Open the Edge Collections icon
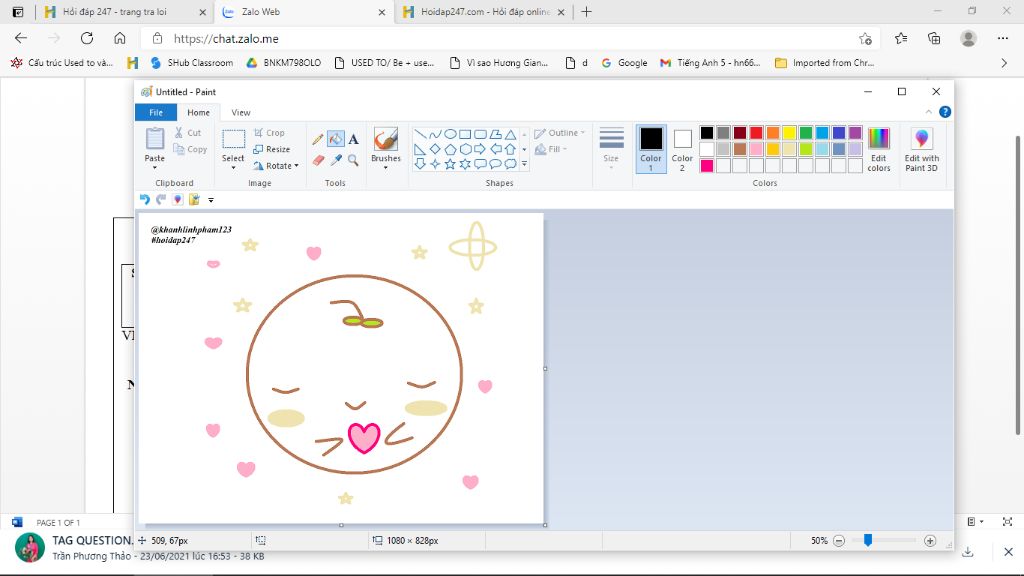1024x576 pixels. point(934,39)
